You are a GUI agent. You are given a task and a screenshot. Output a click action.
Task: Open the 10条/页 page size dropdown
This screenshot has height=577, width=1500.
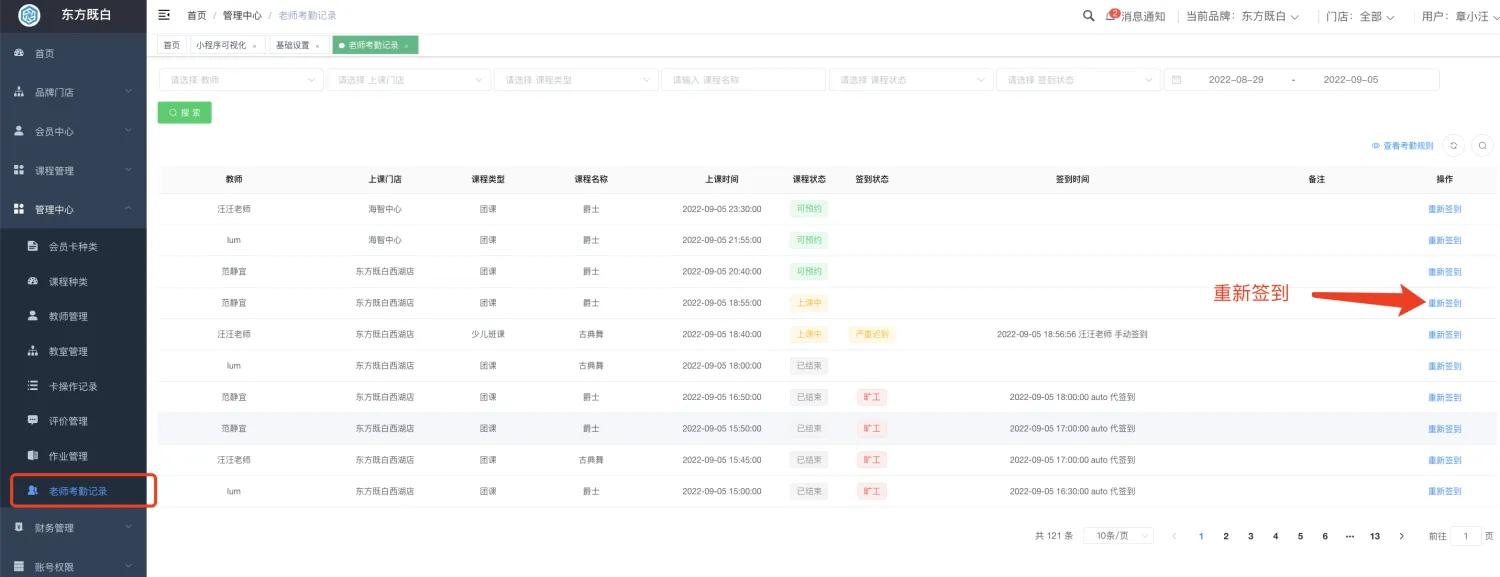(x=1118, y=536)
